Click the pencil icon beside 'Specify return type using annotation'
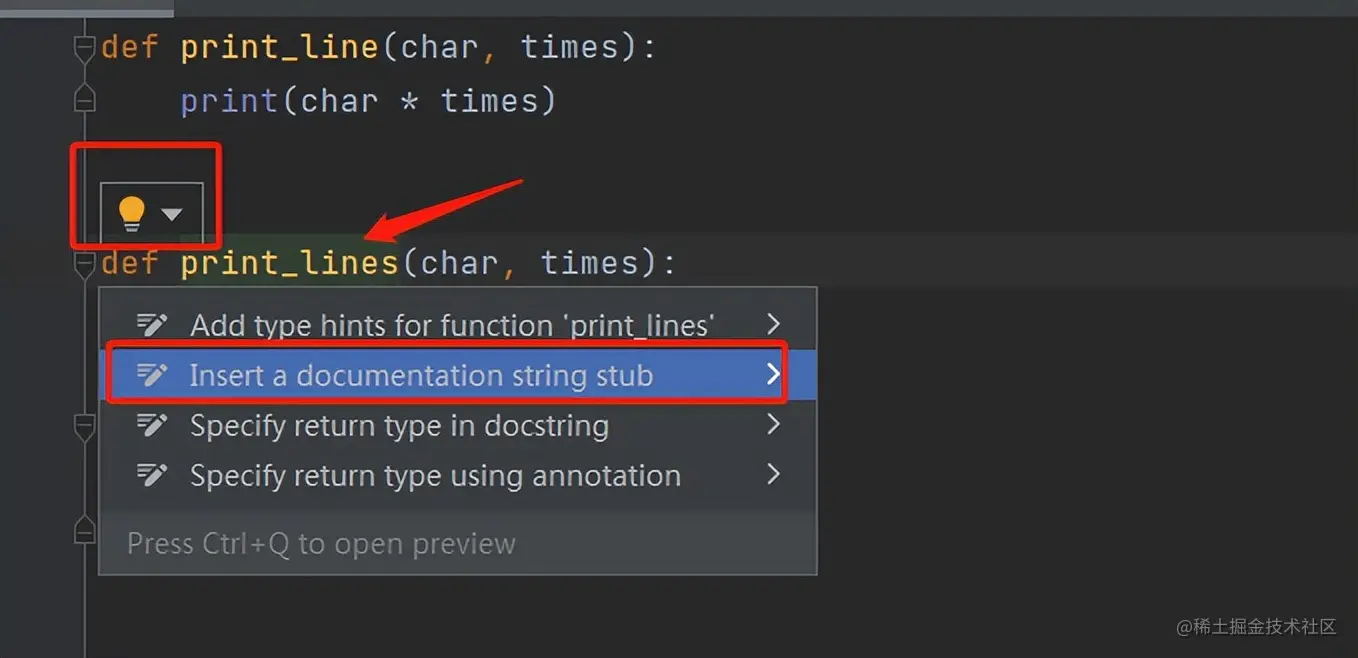This screenshot has width=1358, height=658. point(152,474)
